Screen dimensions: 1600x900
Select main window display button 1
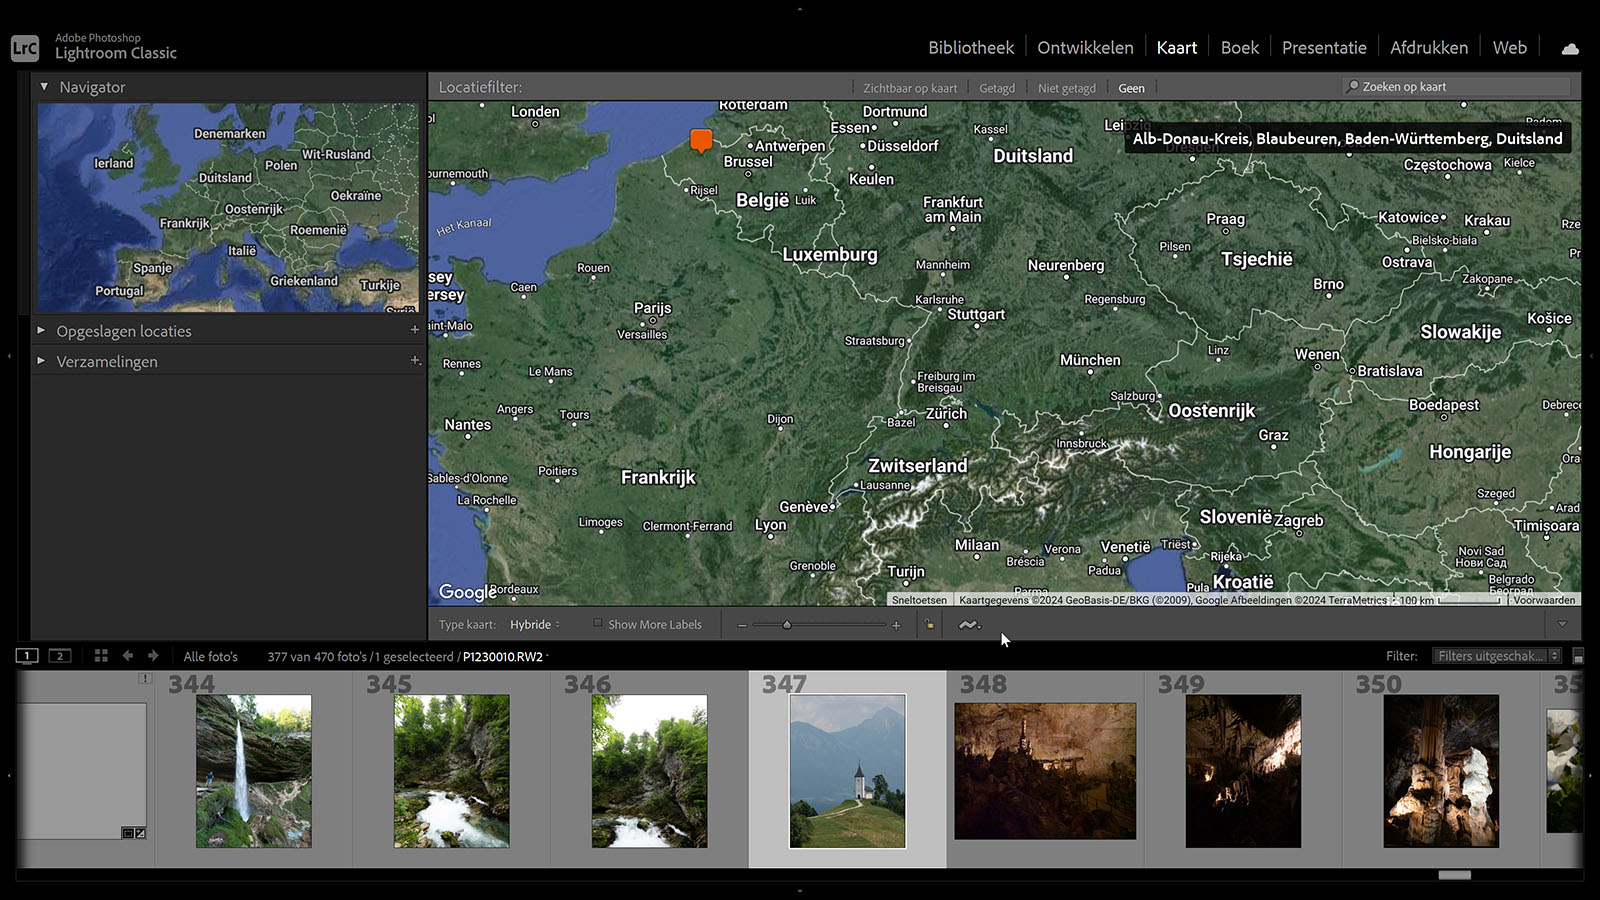tap(27, 656)
